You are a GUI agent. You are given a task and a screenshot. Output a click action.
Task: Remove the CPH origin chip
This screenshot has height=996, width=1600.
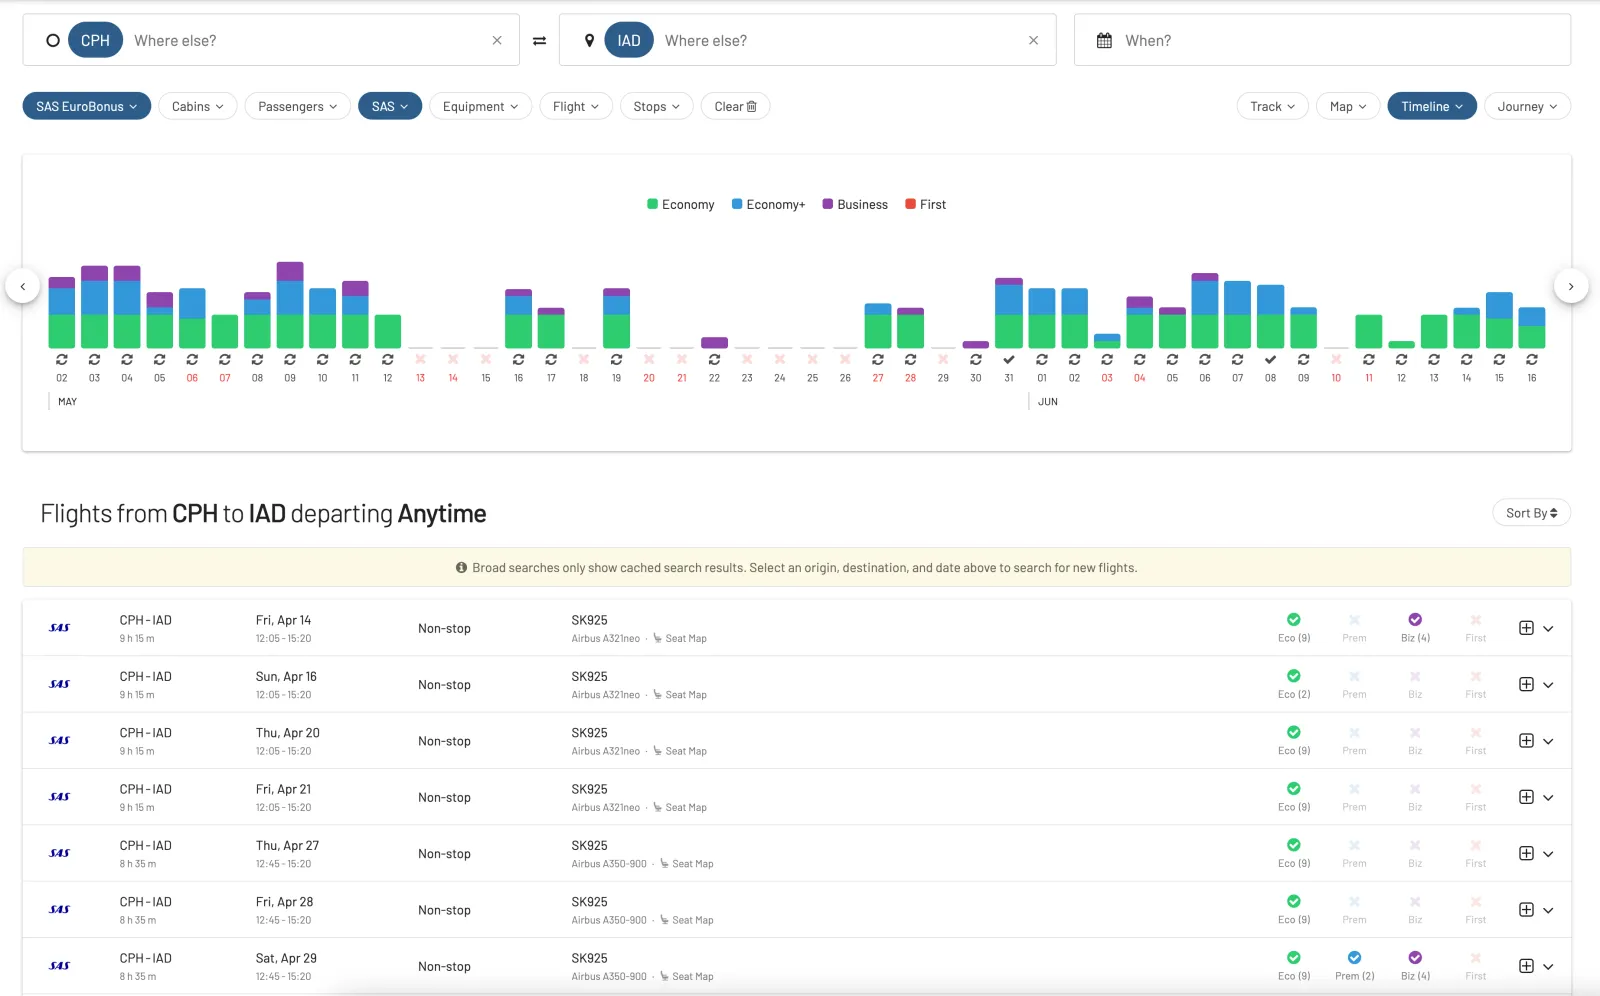[95, 41]
